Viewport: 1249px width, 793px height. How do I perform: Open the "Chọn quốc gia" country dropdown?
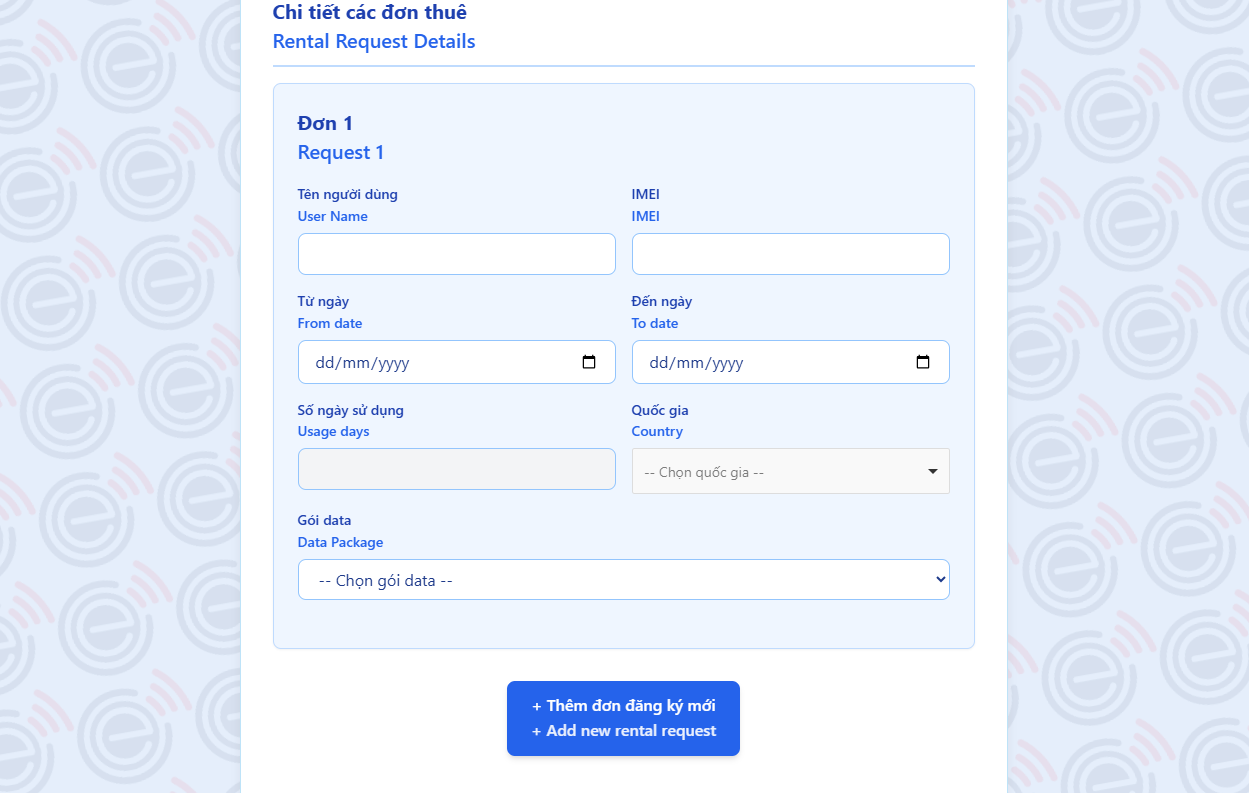[x=790, y=471]
